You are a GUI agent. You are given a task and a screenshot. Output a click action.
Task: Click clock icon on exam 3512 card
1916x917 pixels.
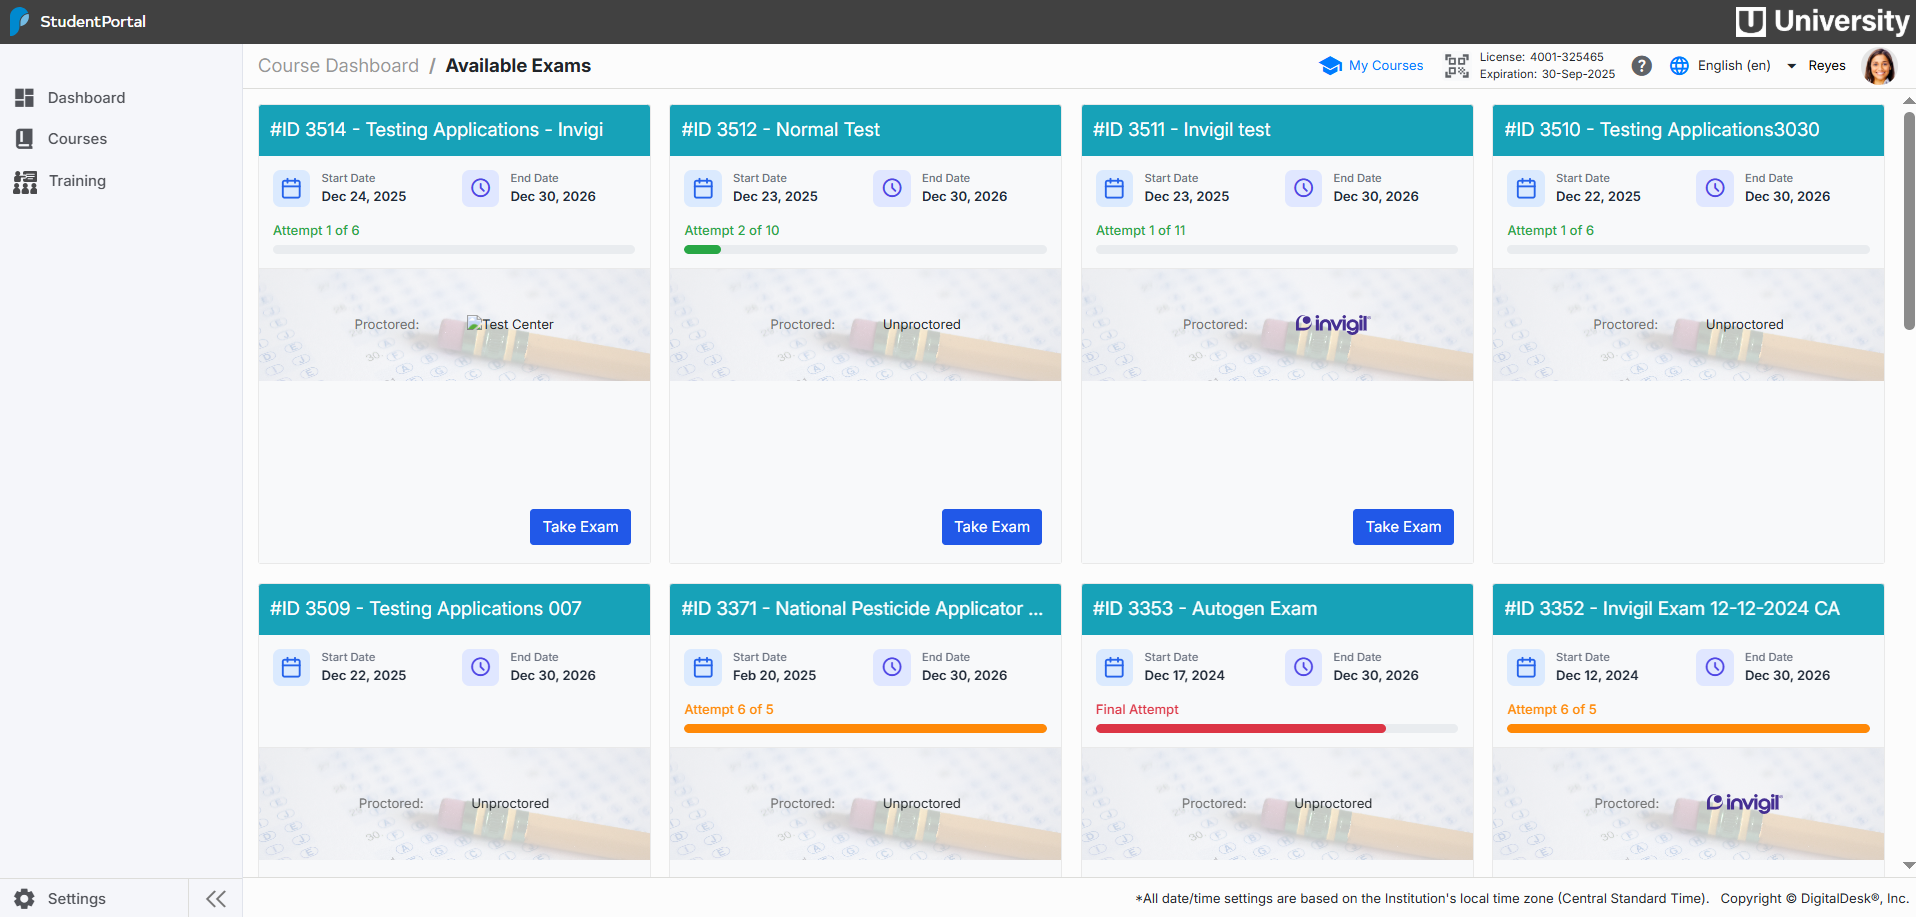892,188
